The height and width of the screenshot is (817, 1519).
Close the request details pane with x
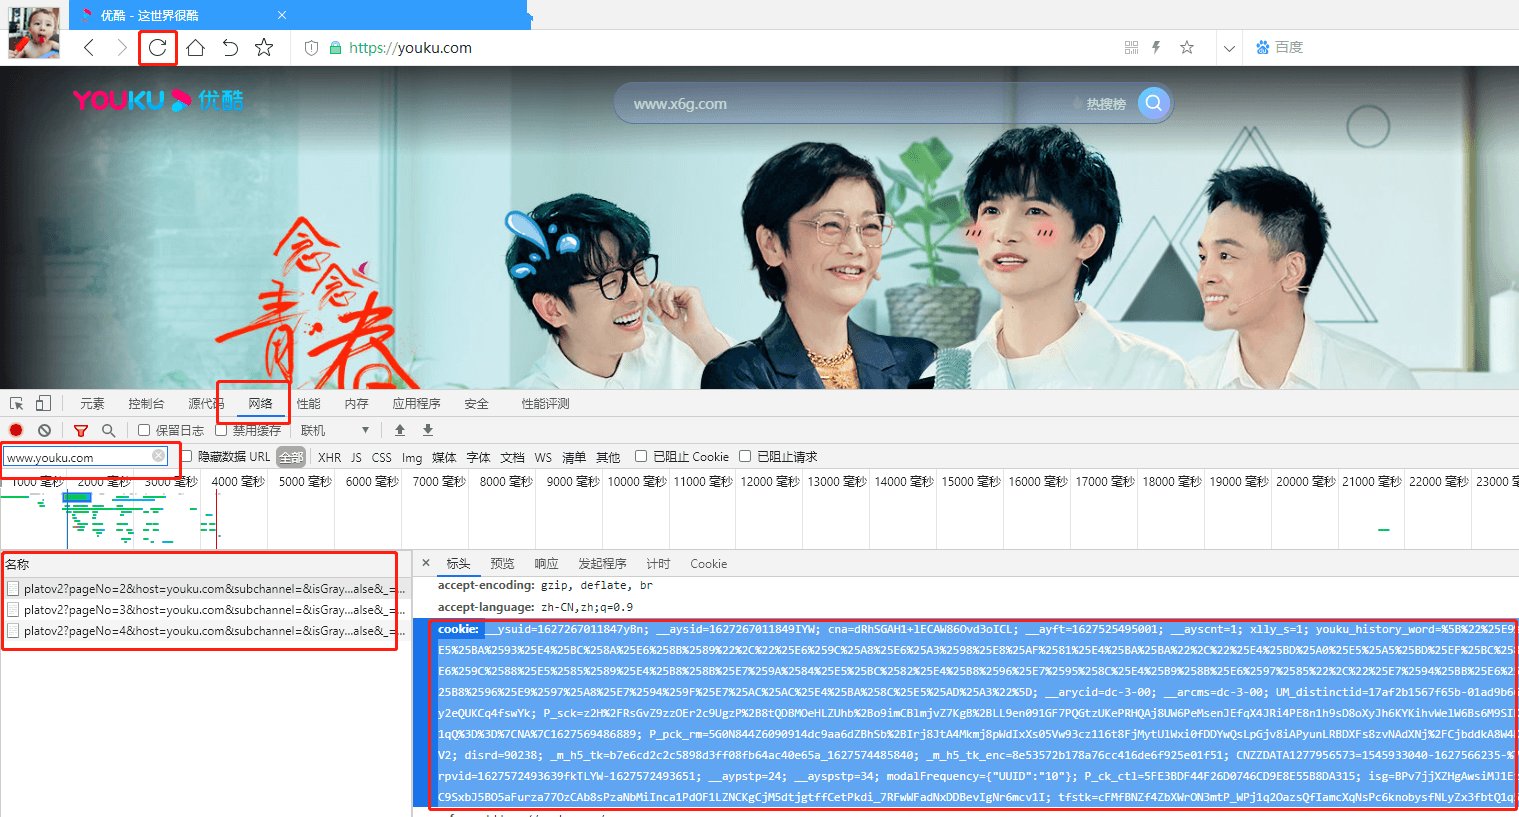tap(426, 563)
